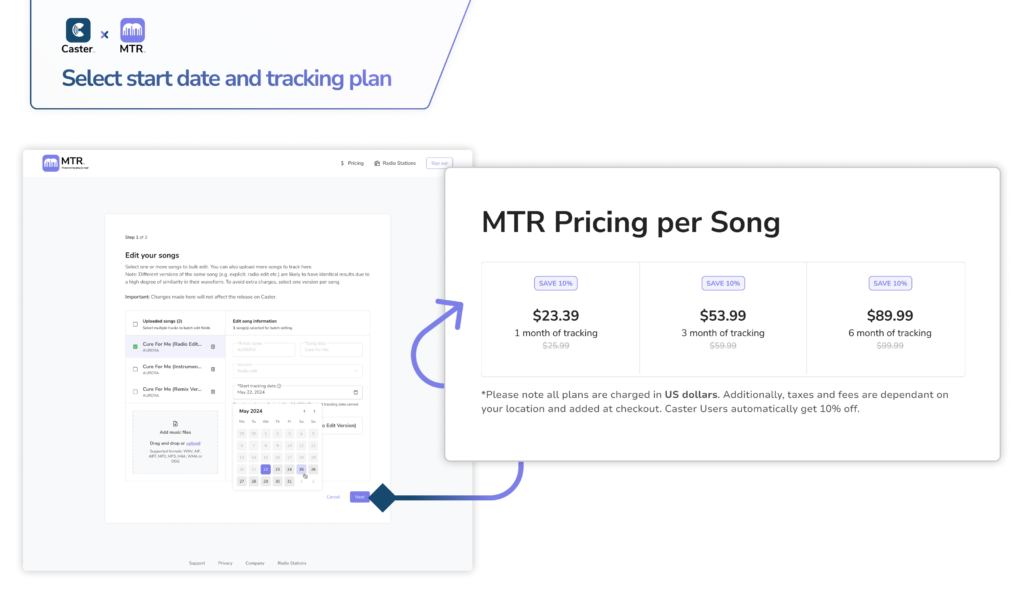
Task: Click SAVE 10% badge on the $53.99 plan
Action: (x=723, y=283)
